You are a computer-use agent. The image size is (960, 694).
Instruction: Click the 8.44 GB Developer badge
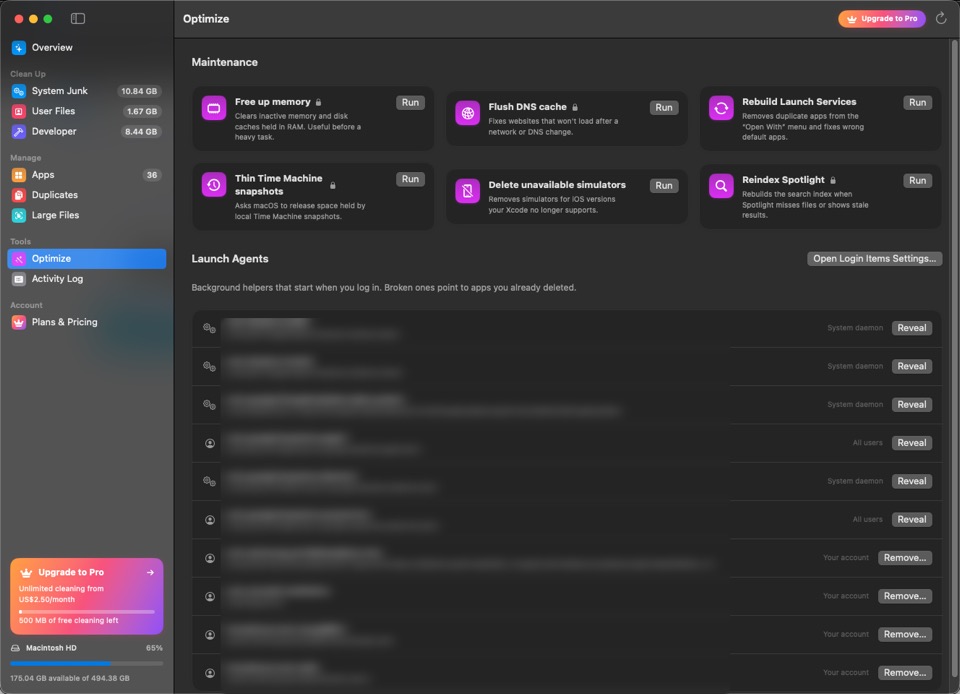click(x=141, y=132)
